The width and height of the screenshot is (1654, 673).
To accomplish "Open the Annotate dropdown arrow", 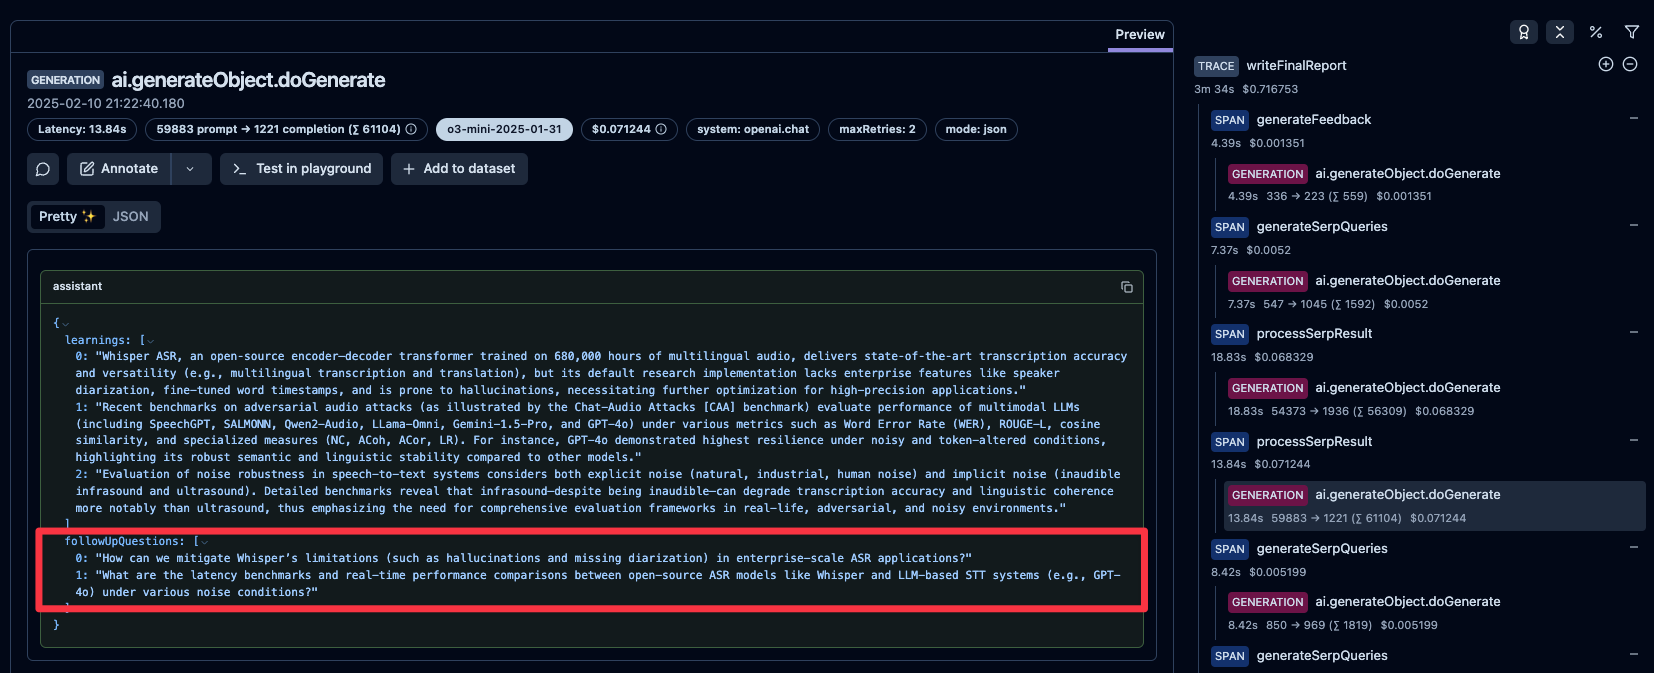I will (190, 169).
